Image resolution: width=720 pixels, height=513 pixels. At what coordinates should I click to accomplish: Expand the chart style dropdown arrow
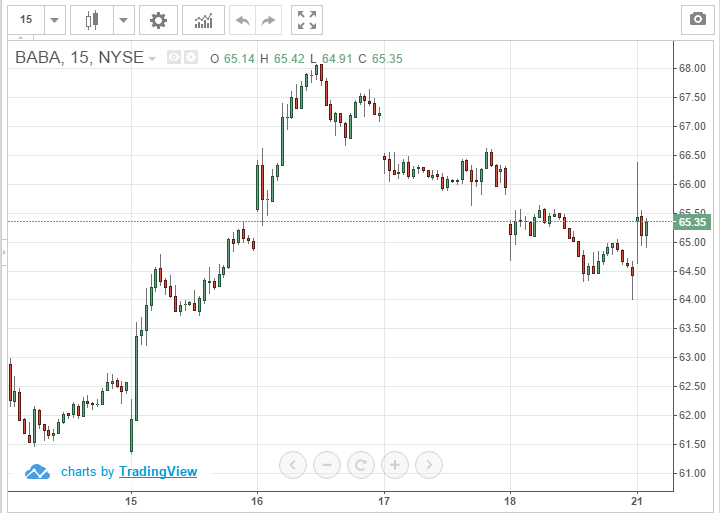(x=122, y=20)
